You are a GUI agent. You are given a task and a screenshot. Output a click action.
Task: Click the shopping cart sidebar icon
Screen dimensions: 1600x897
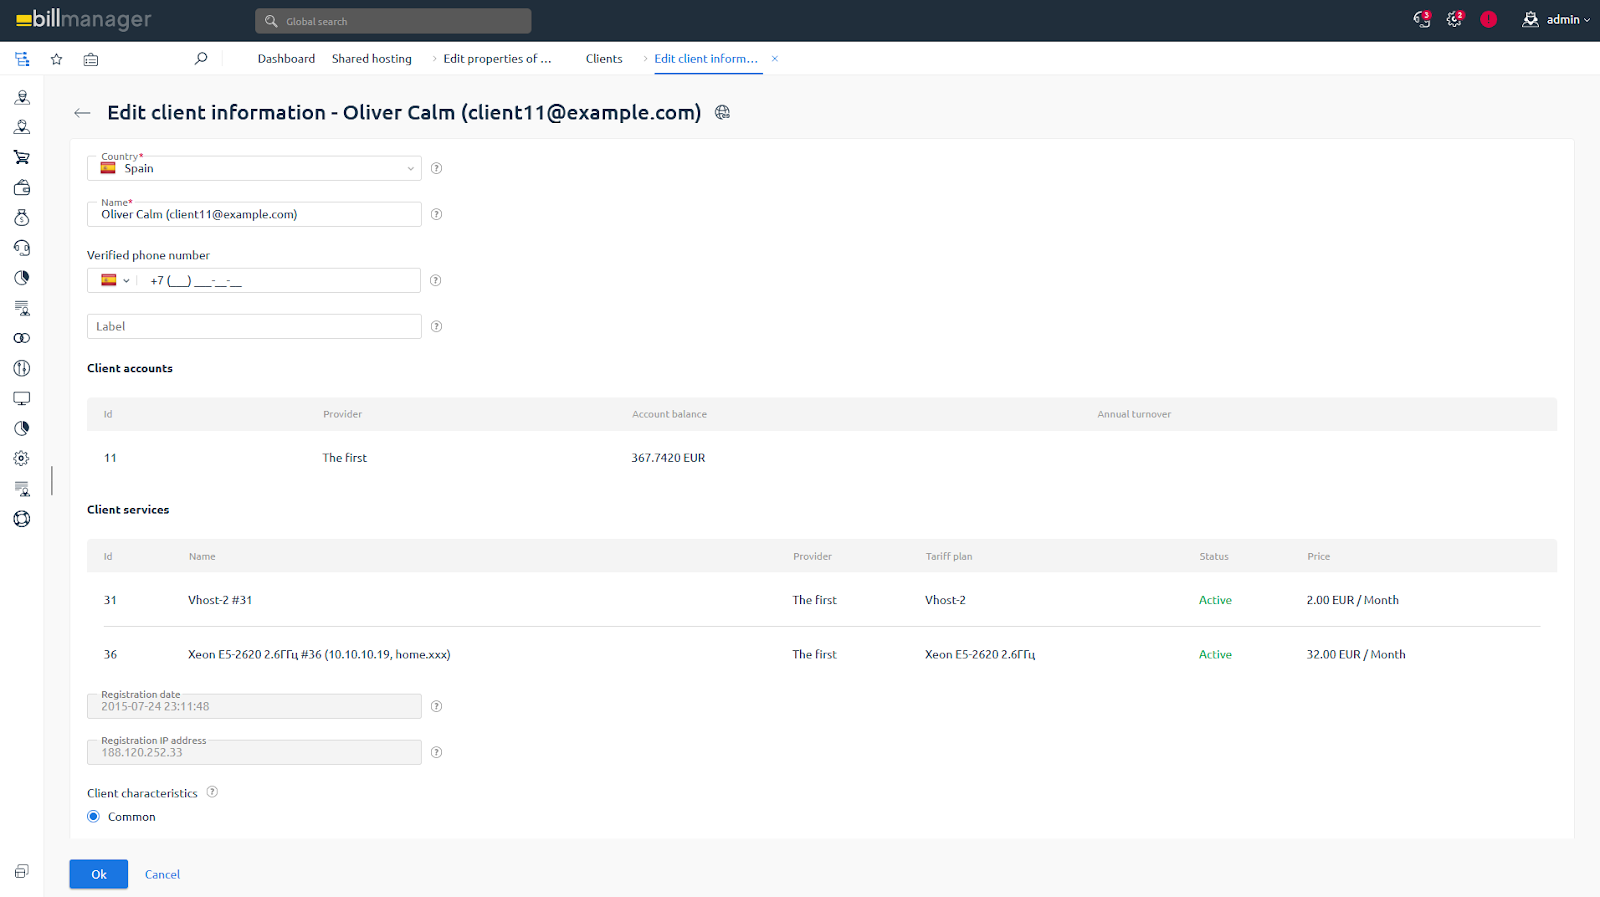[21, 157]
